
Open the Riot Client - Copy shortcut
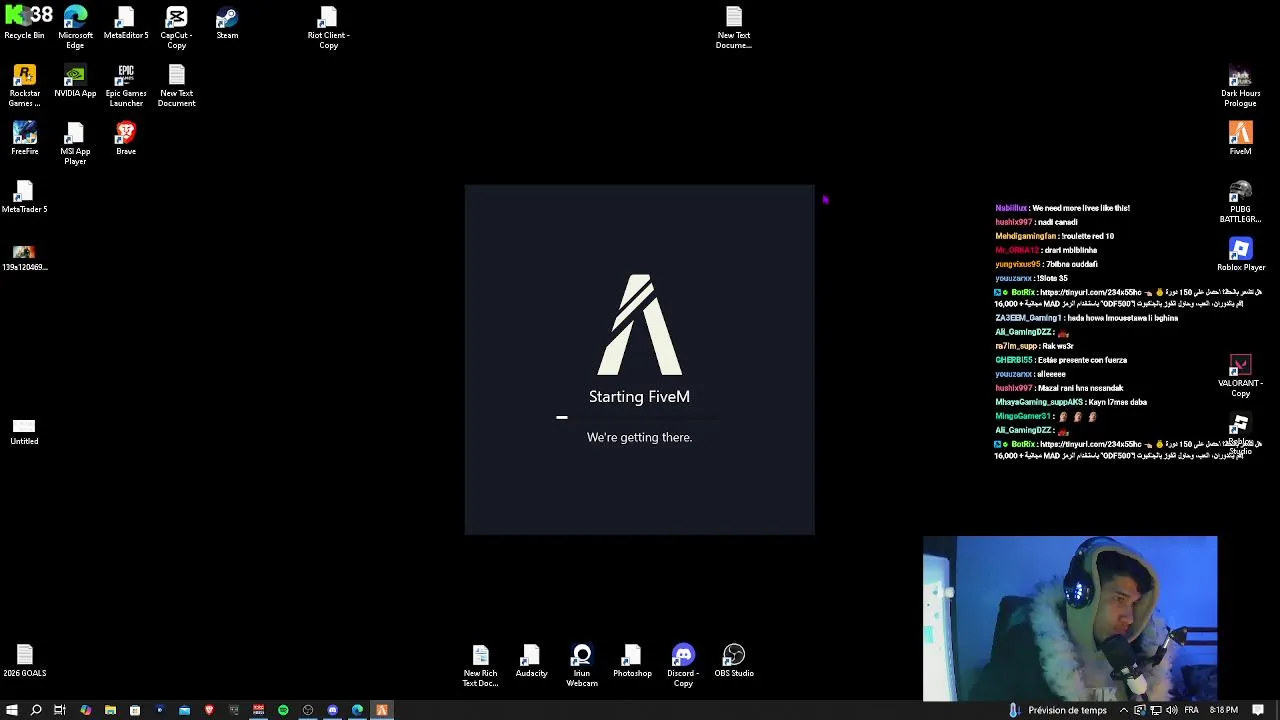coord(328,28)
